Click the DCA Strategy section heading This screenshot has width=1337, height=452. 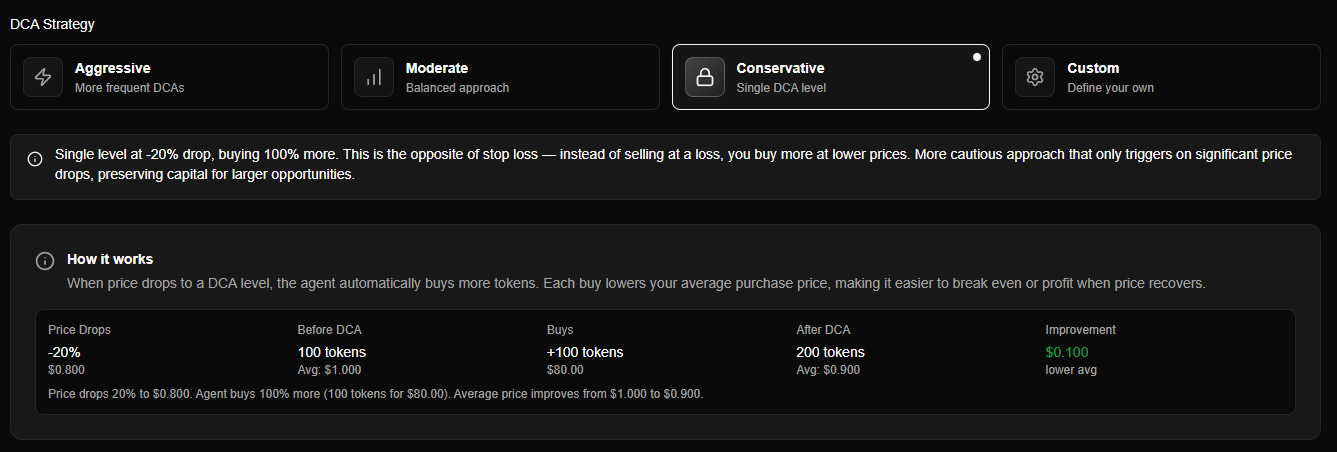(x=52, y=23)
